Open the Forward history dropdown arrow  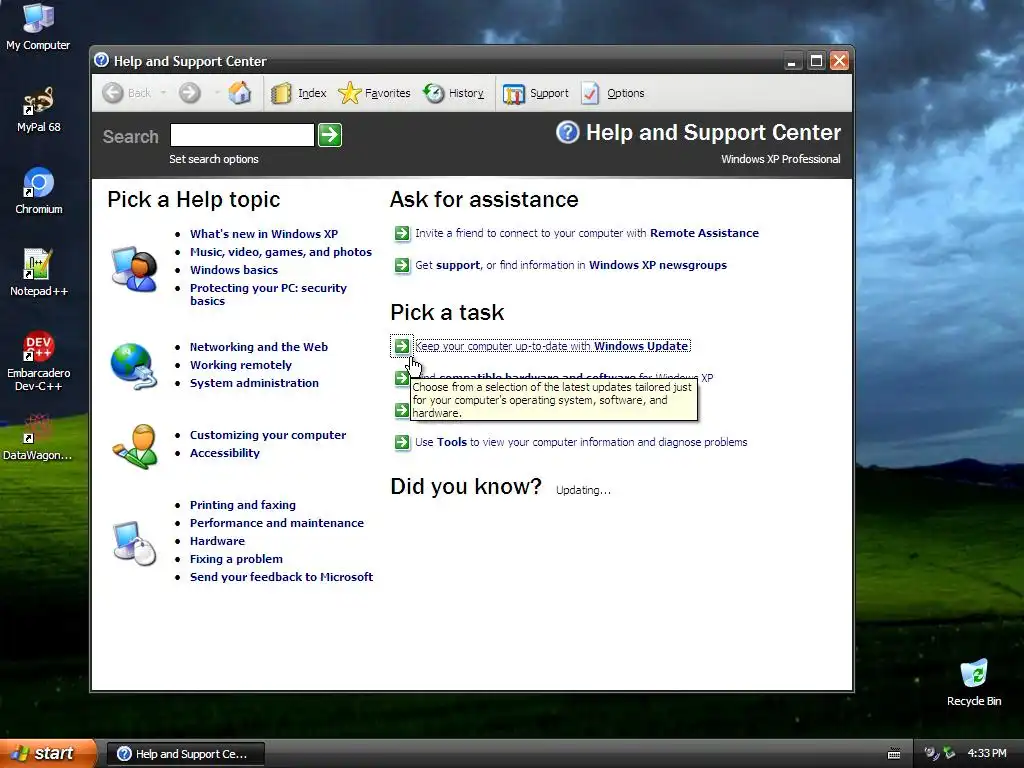click(x=216, y=93)
